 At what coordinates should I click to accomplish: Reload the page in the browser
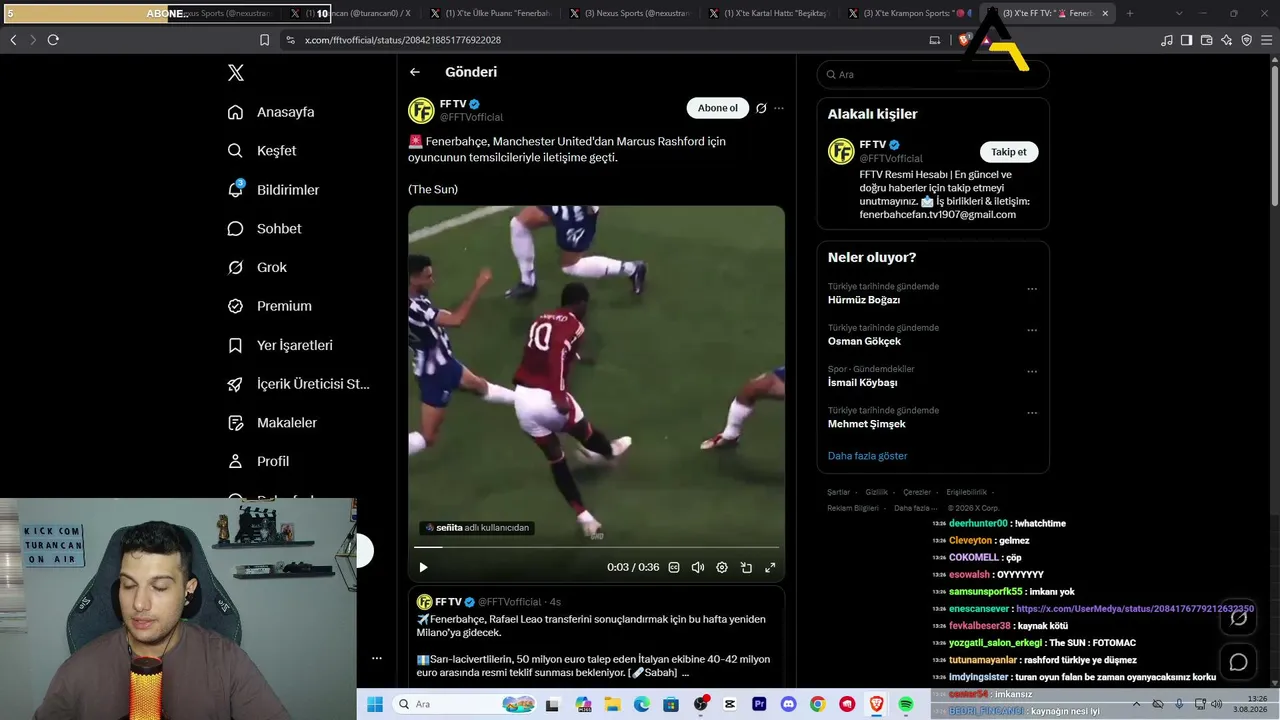[x=53, y=40]
